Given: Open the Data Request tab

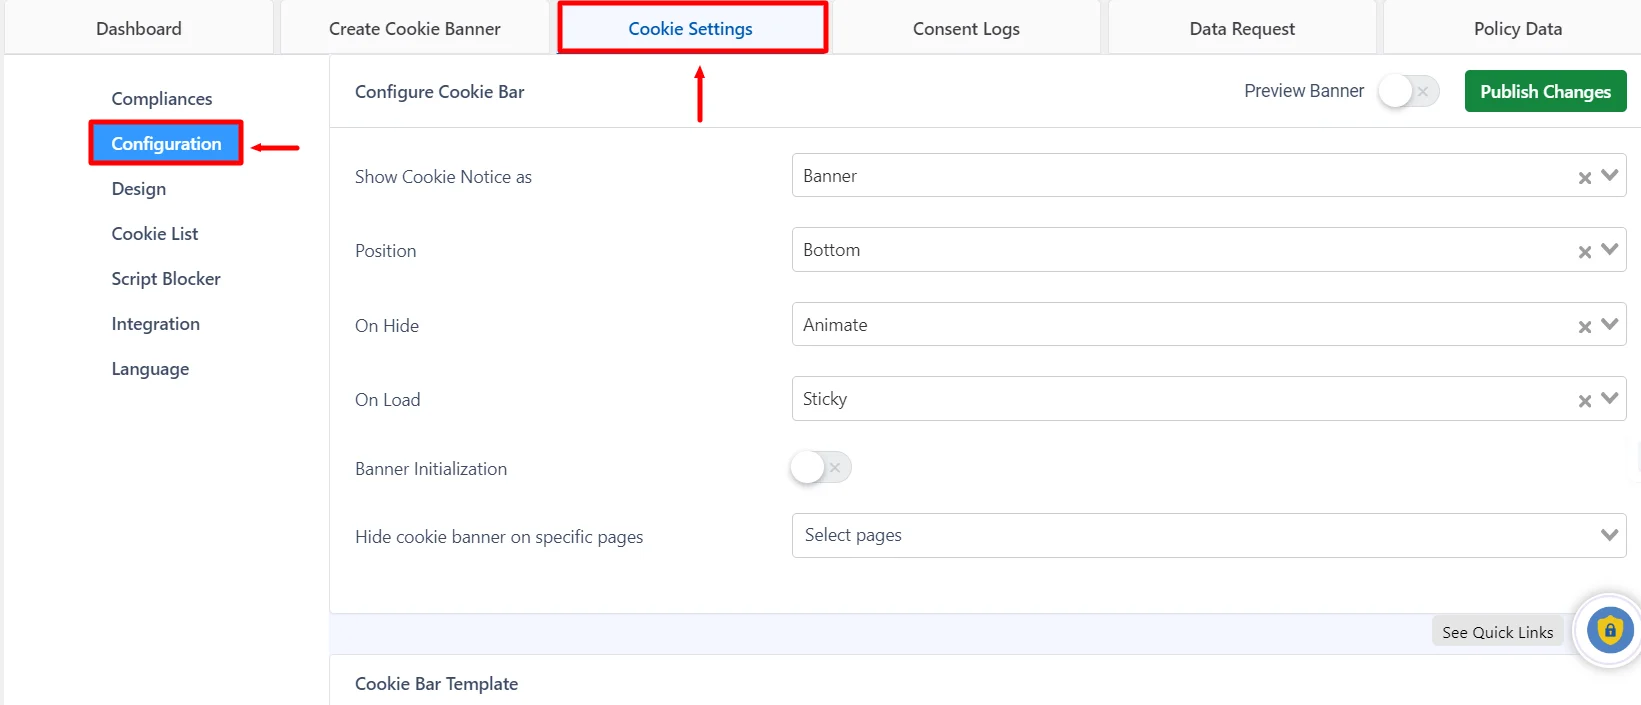Looking at the screenshot, I should 1242,29.
